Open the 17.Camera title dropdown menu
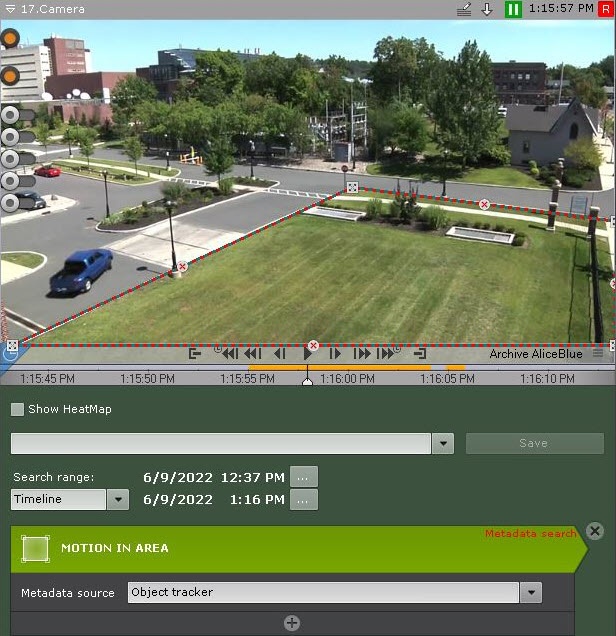The height and width of the screenshot is (636, 616). (x=9, y=9)
